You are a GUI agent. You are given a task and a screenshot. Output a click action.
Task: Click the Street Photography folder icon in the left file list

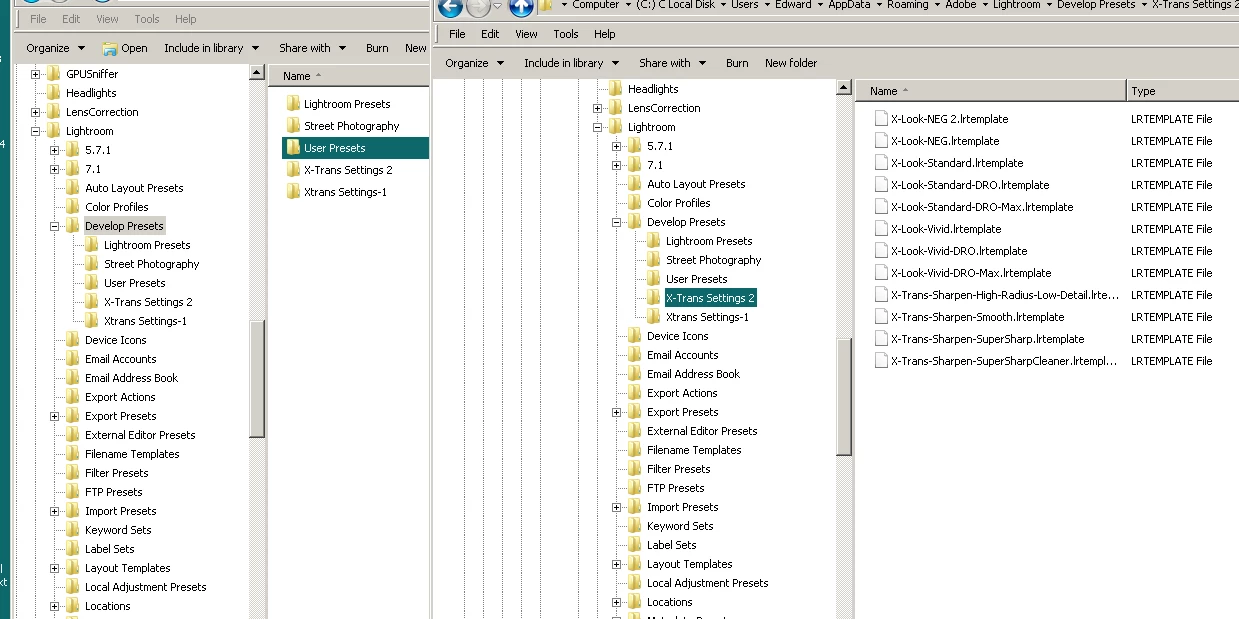293,126
